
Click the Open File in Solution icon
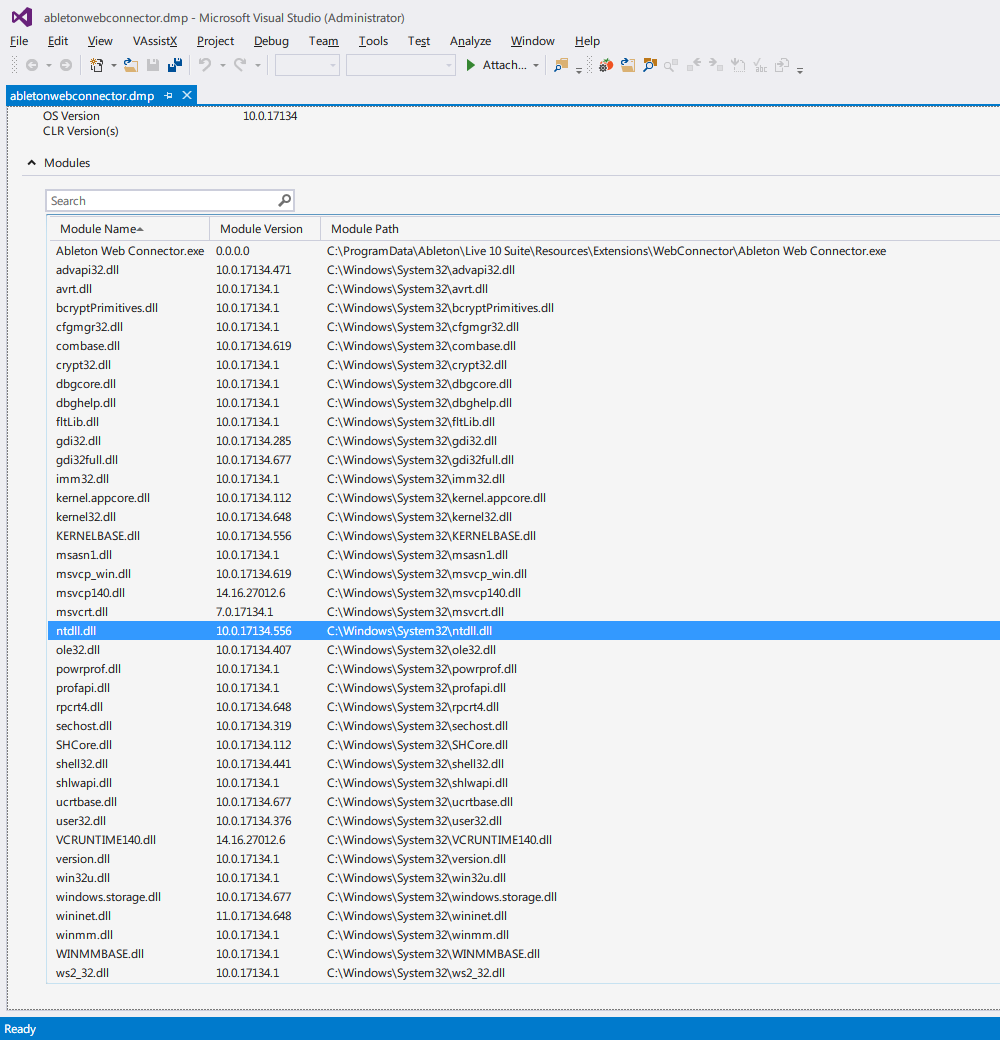click(x=627, y=65)
